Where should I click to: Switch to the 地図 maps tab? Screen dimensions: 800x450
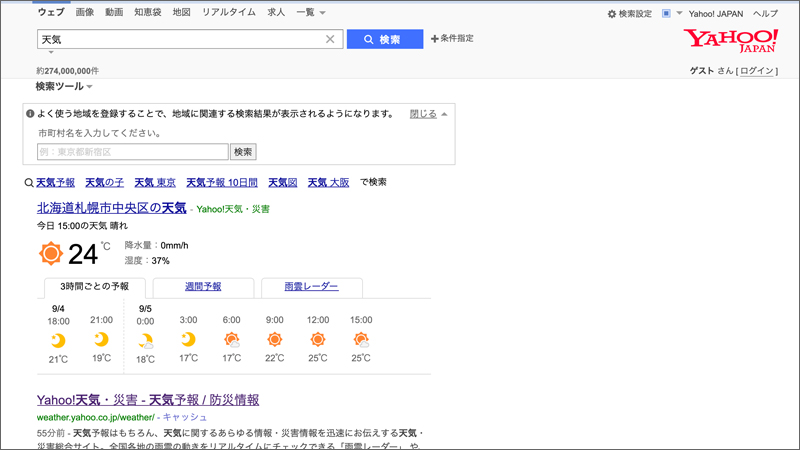[182, 12]
